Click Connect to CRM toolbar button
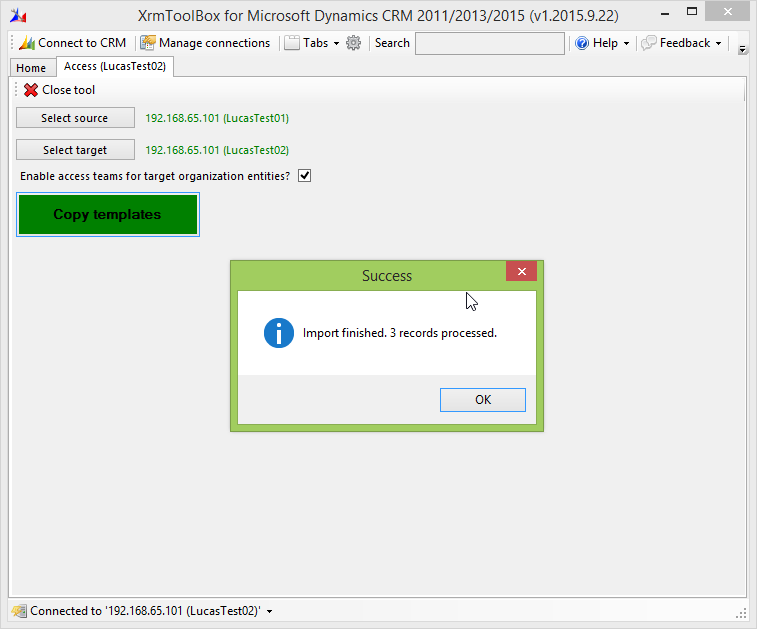The image size is (757, 629). point(72,43)
